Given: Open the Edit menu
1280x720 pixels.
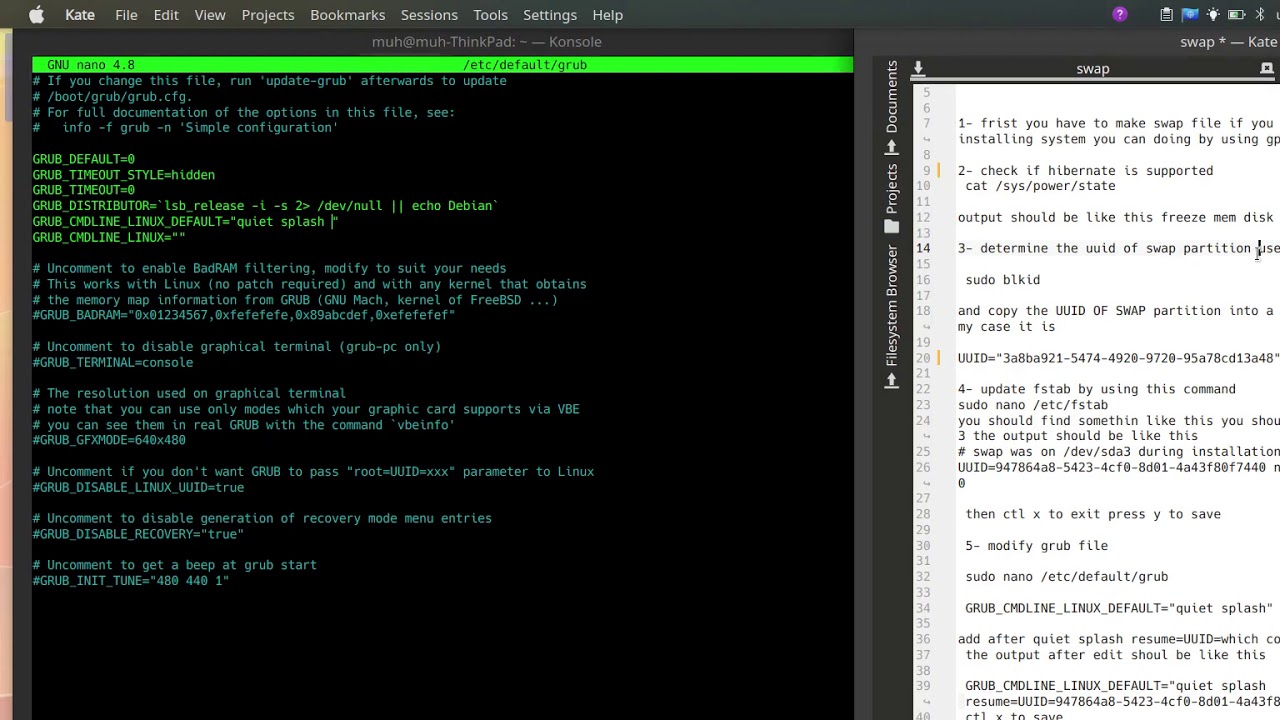Looking at the screenshot, I should [x=166, y=15].
